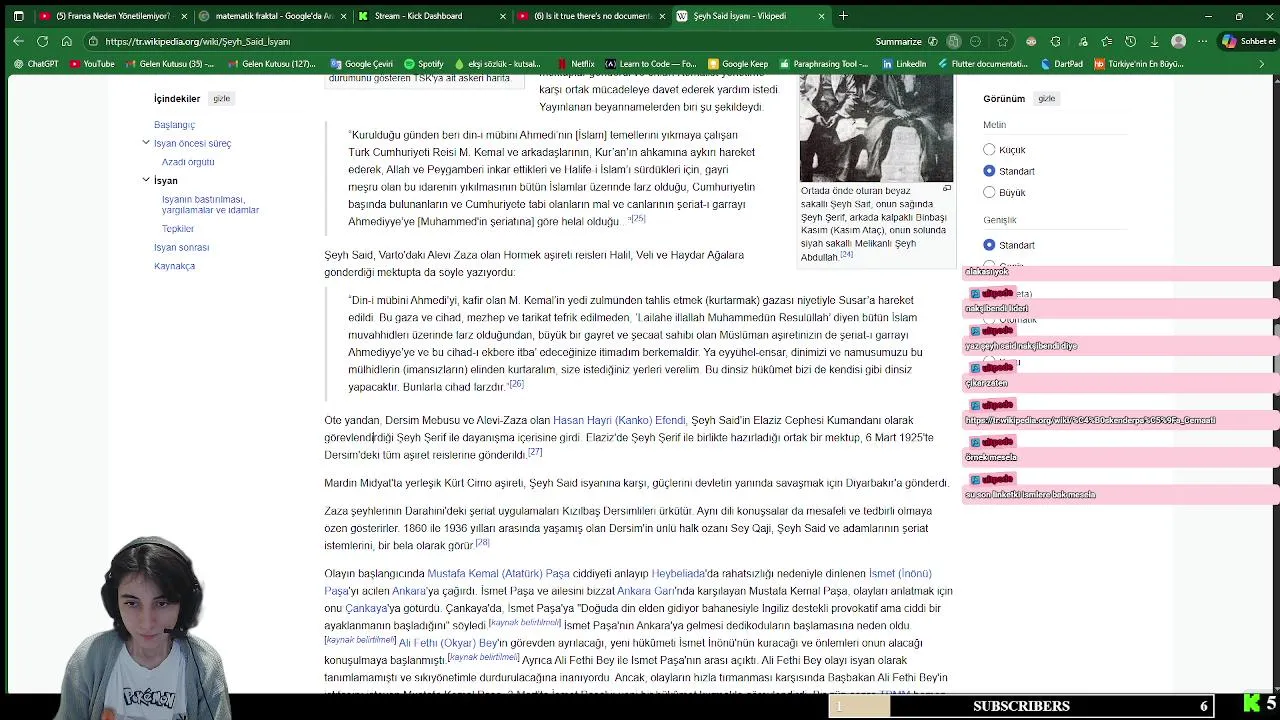Click the rebellion photograph thumbnail
Viewport: 1280px width, 720px height.
pyautogui.click(x=876, y=128)
